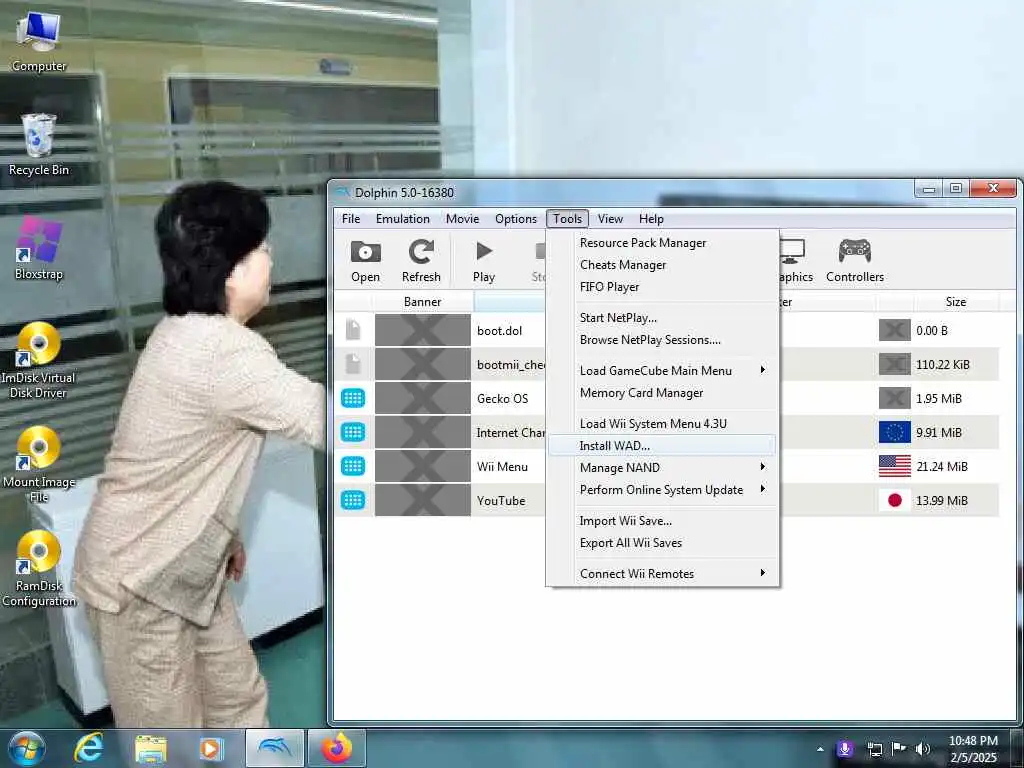
Task: Click the microphone tray icon
Action: (x=844, y=749)
